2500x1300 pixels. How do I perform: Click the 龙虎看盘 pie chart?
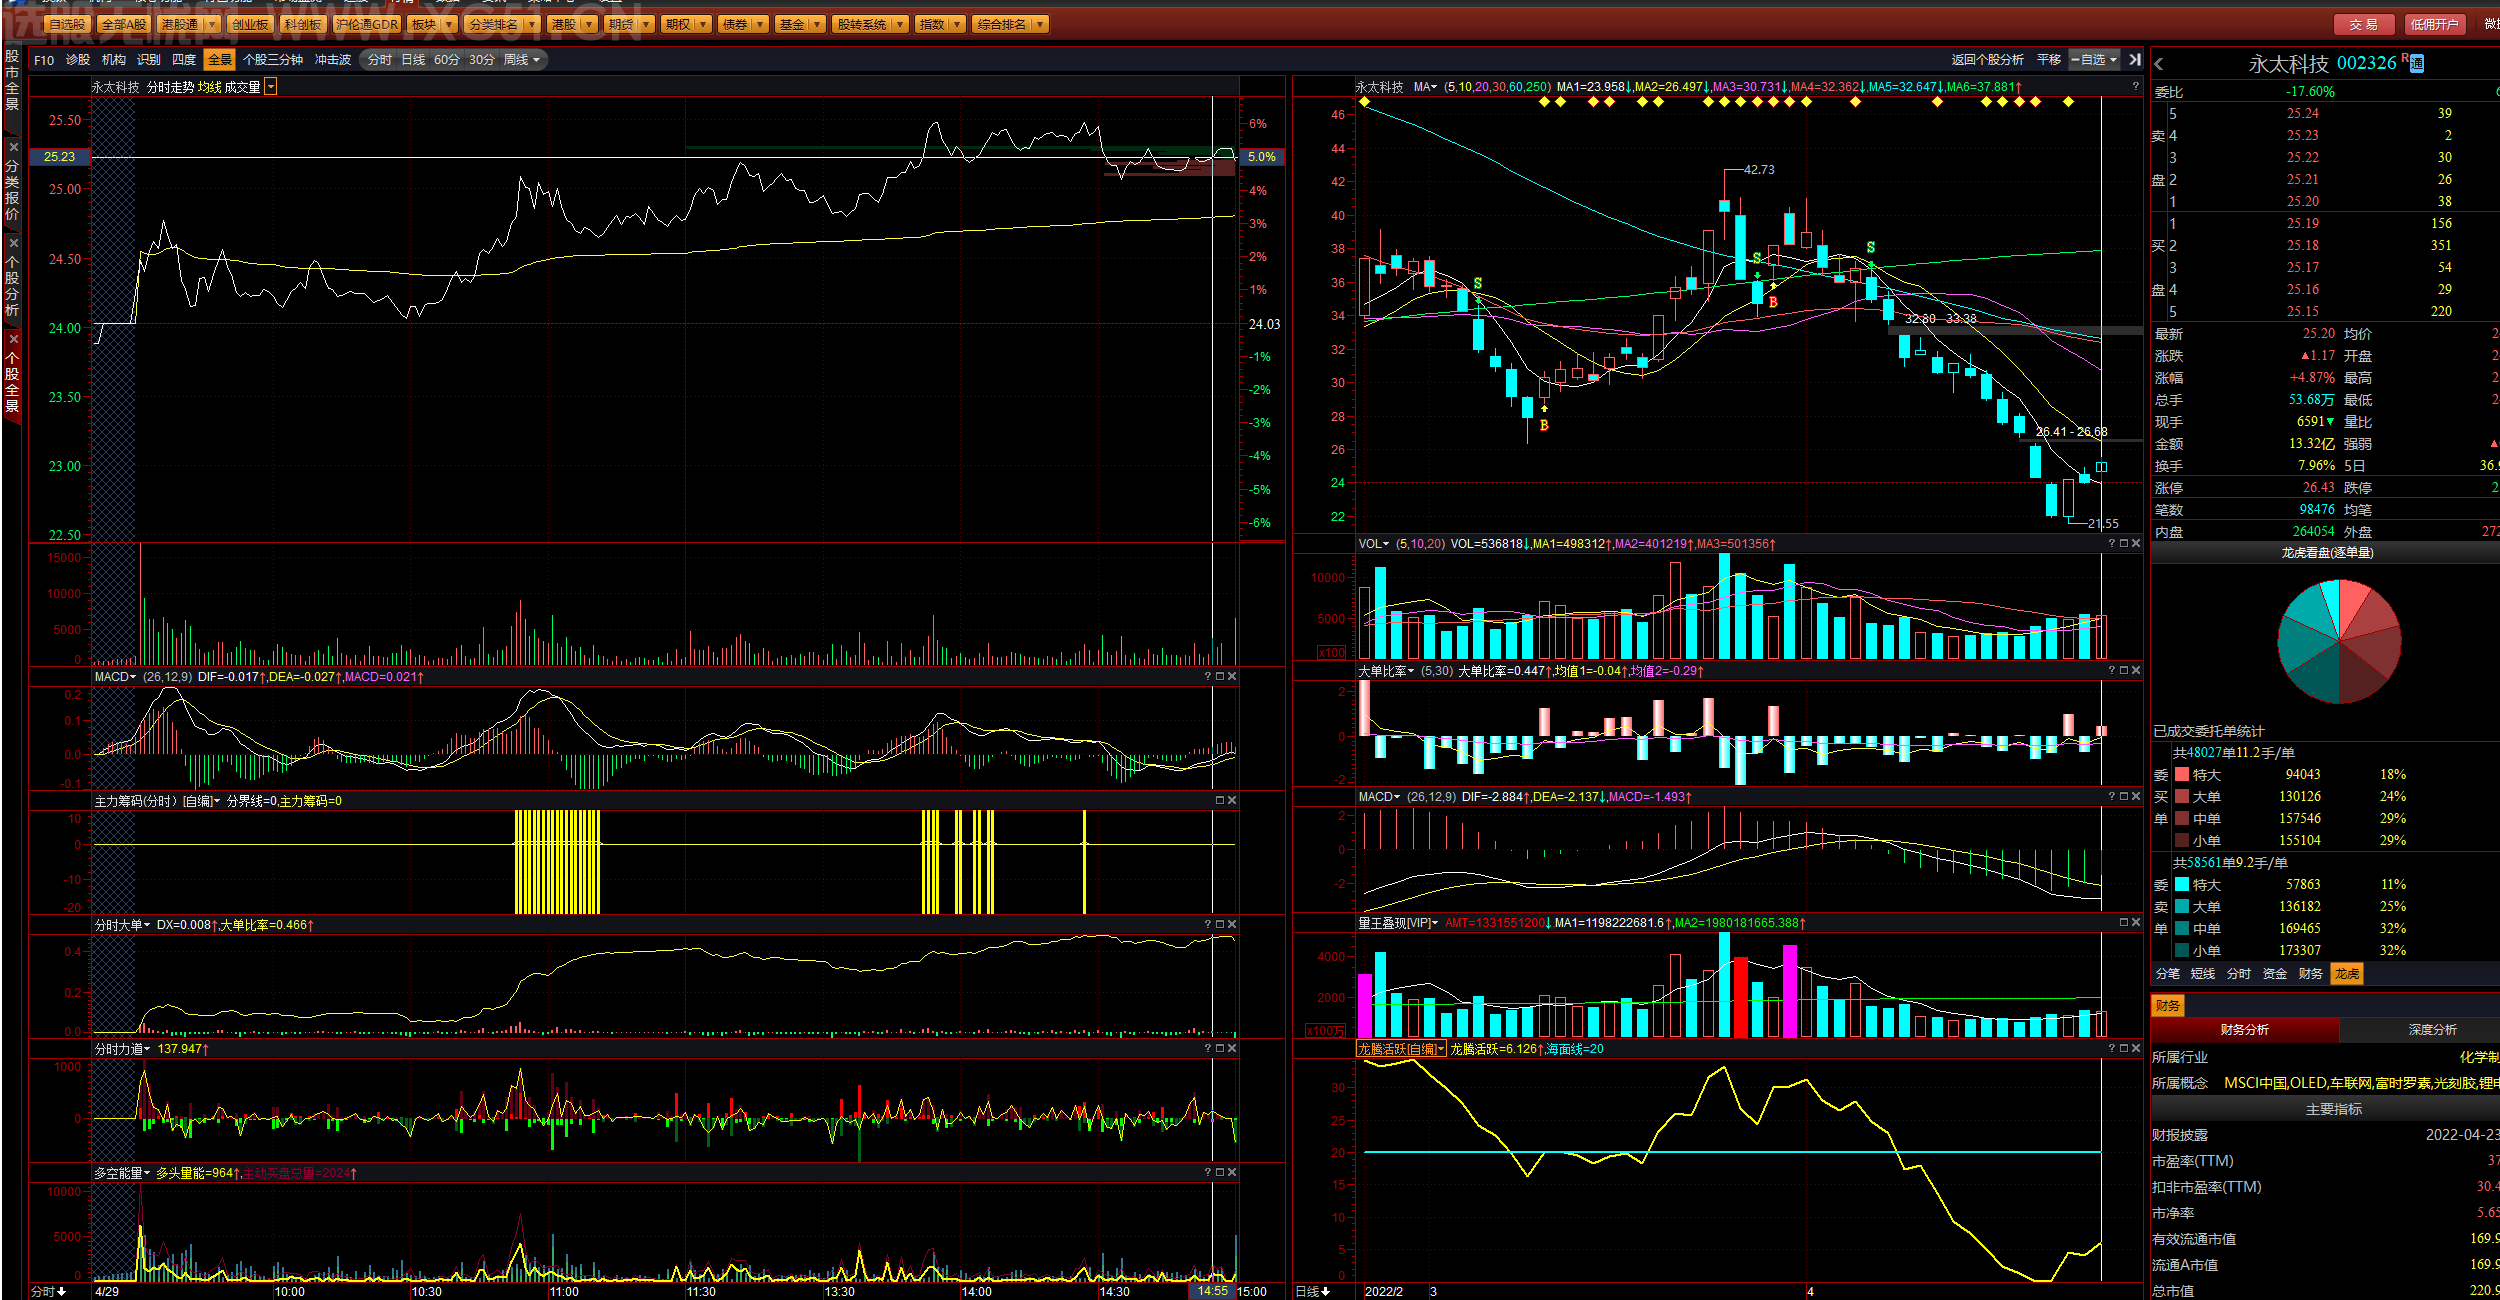pyautogui.click(x=2339, y=641)
